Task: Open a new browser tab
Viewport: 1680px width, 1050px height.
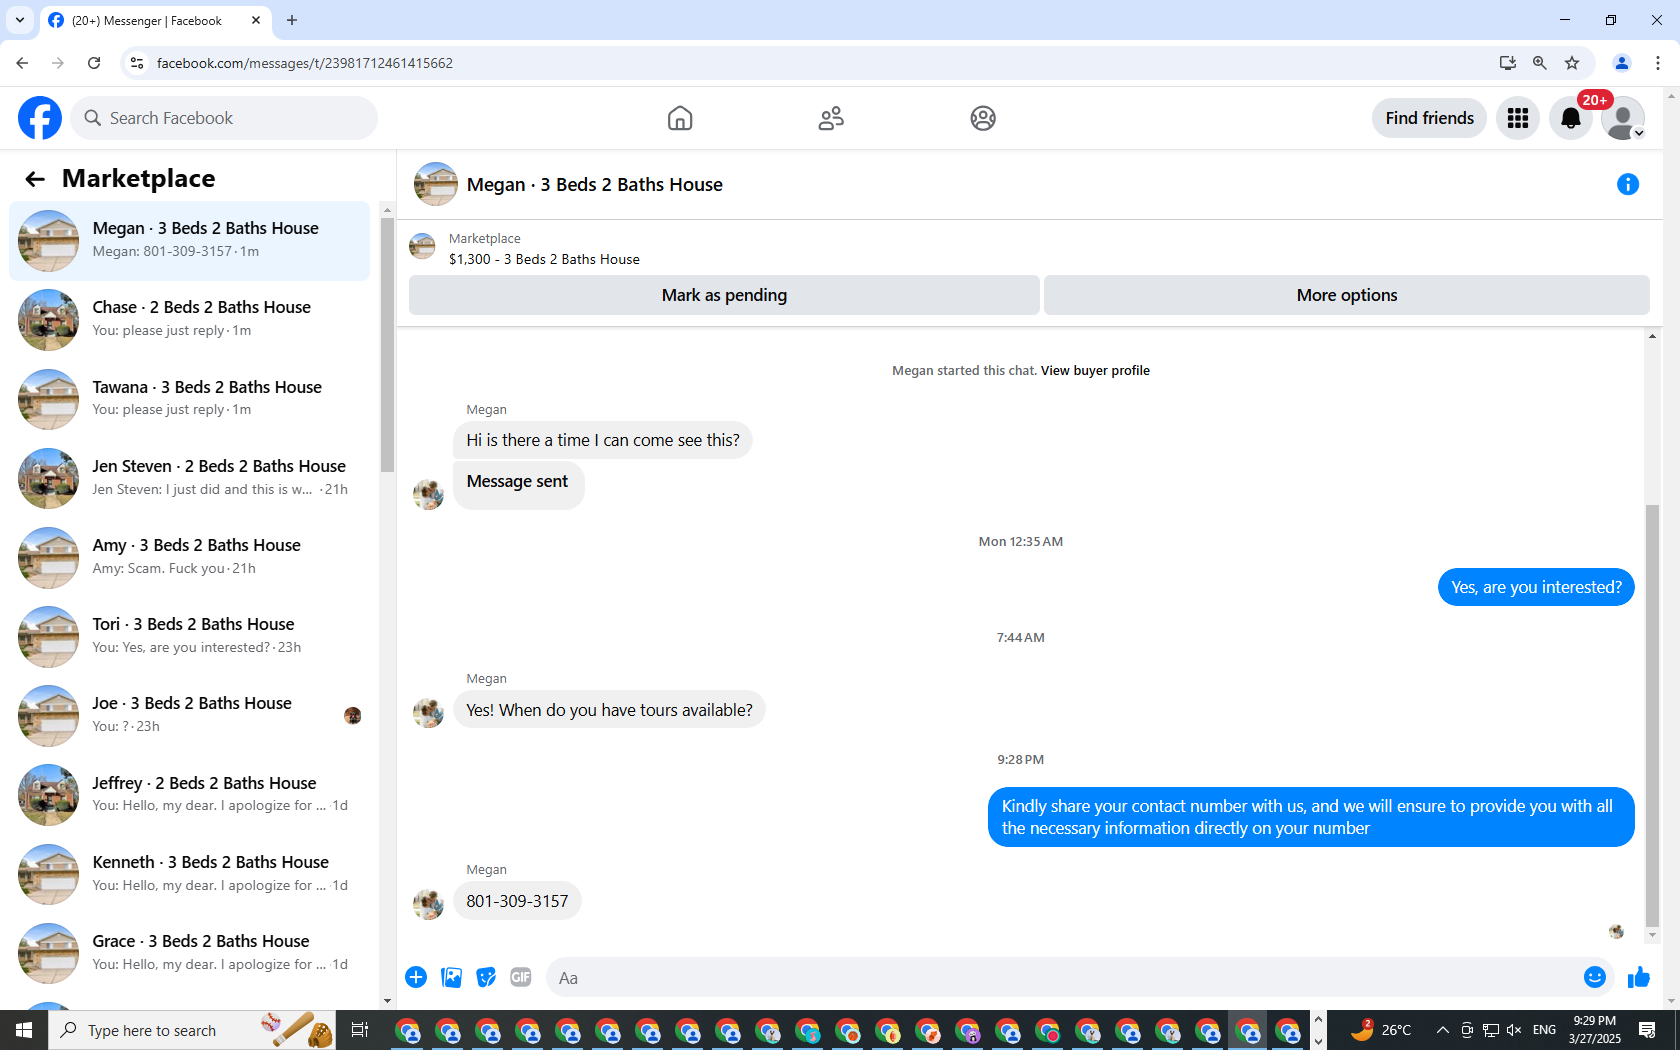Action: (x=292, y=20)
